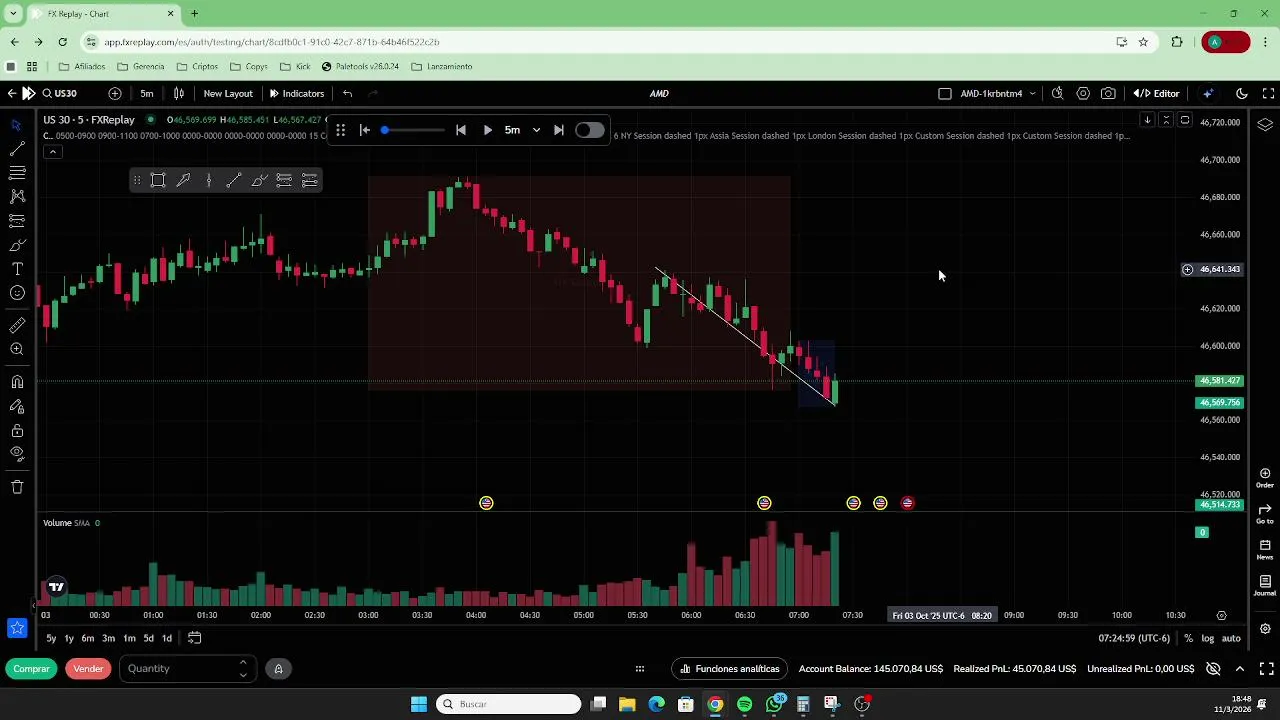Select the 5d range tab
1280x720 pixels.
148,638
